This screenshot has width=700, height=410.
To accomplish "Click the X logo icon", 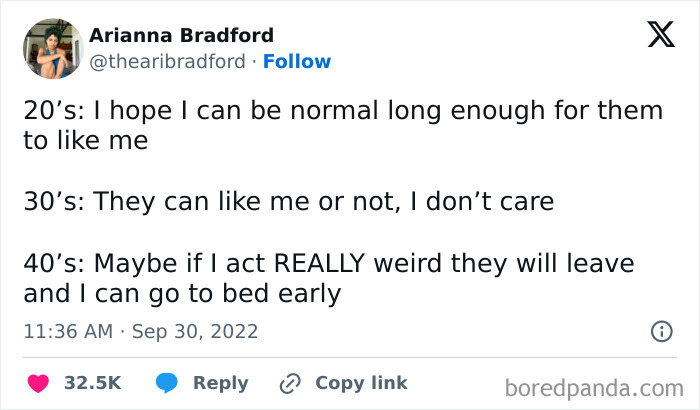I will point(661,36).
